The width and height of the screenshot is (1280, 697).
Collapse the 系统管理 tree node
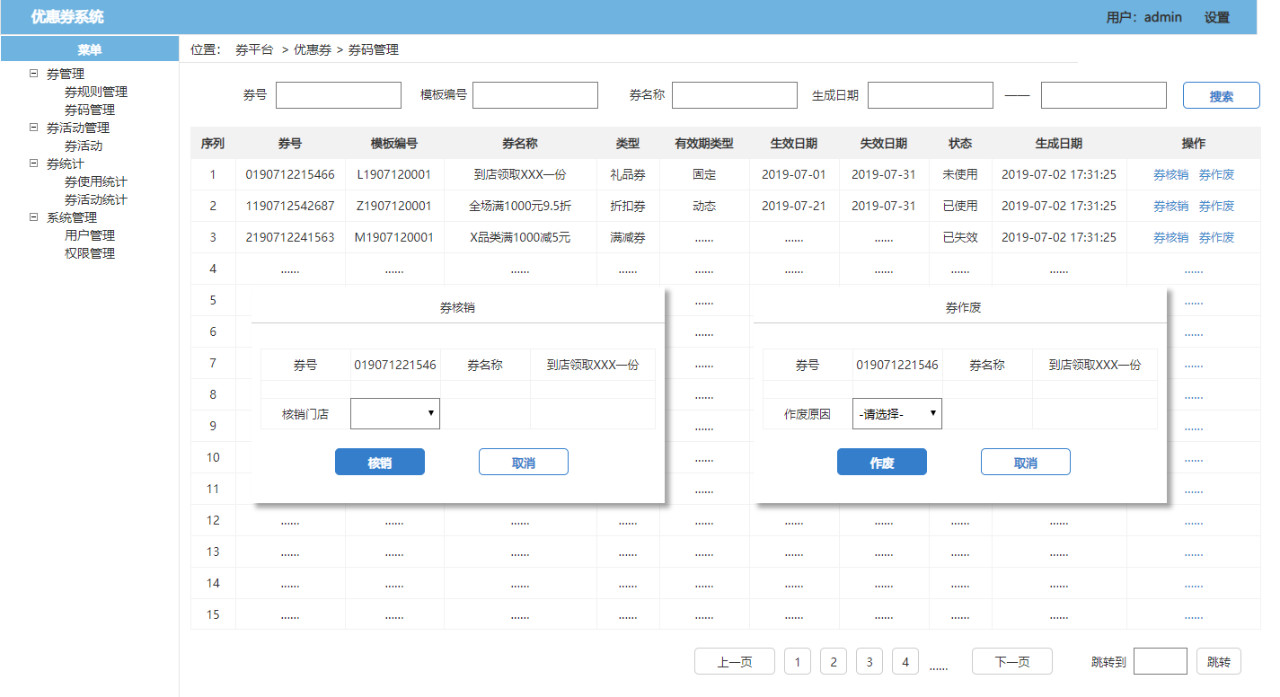tap(34, 218)
